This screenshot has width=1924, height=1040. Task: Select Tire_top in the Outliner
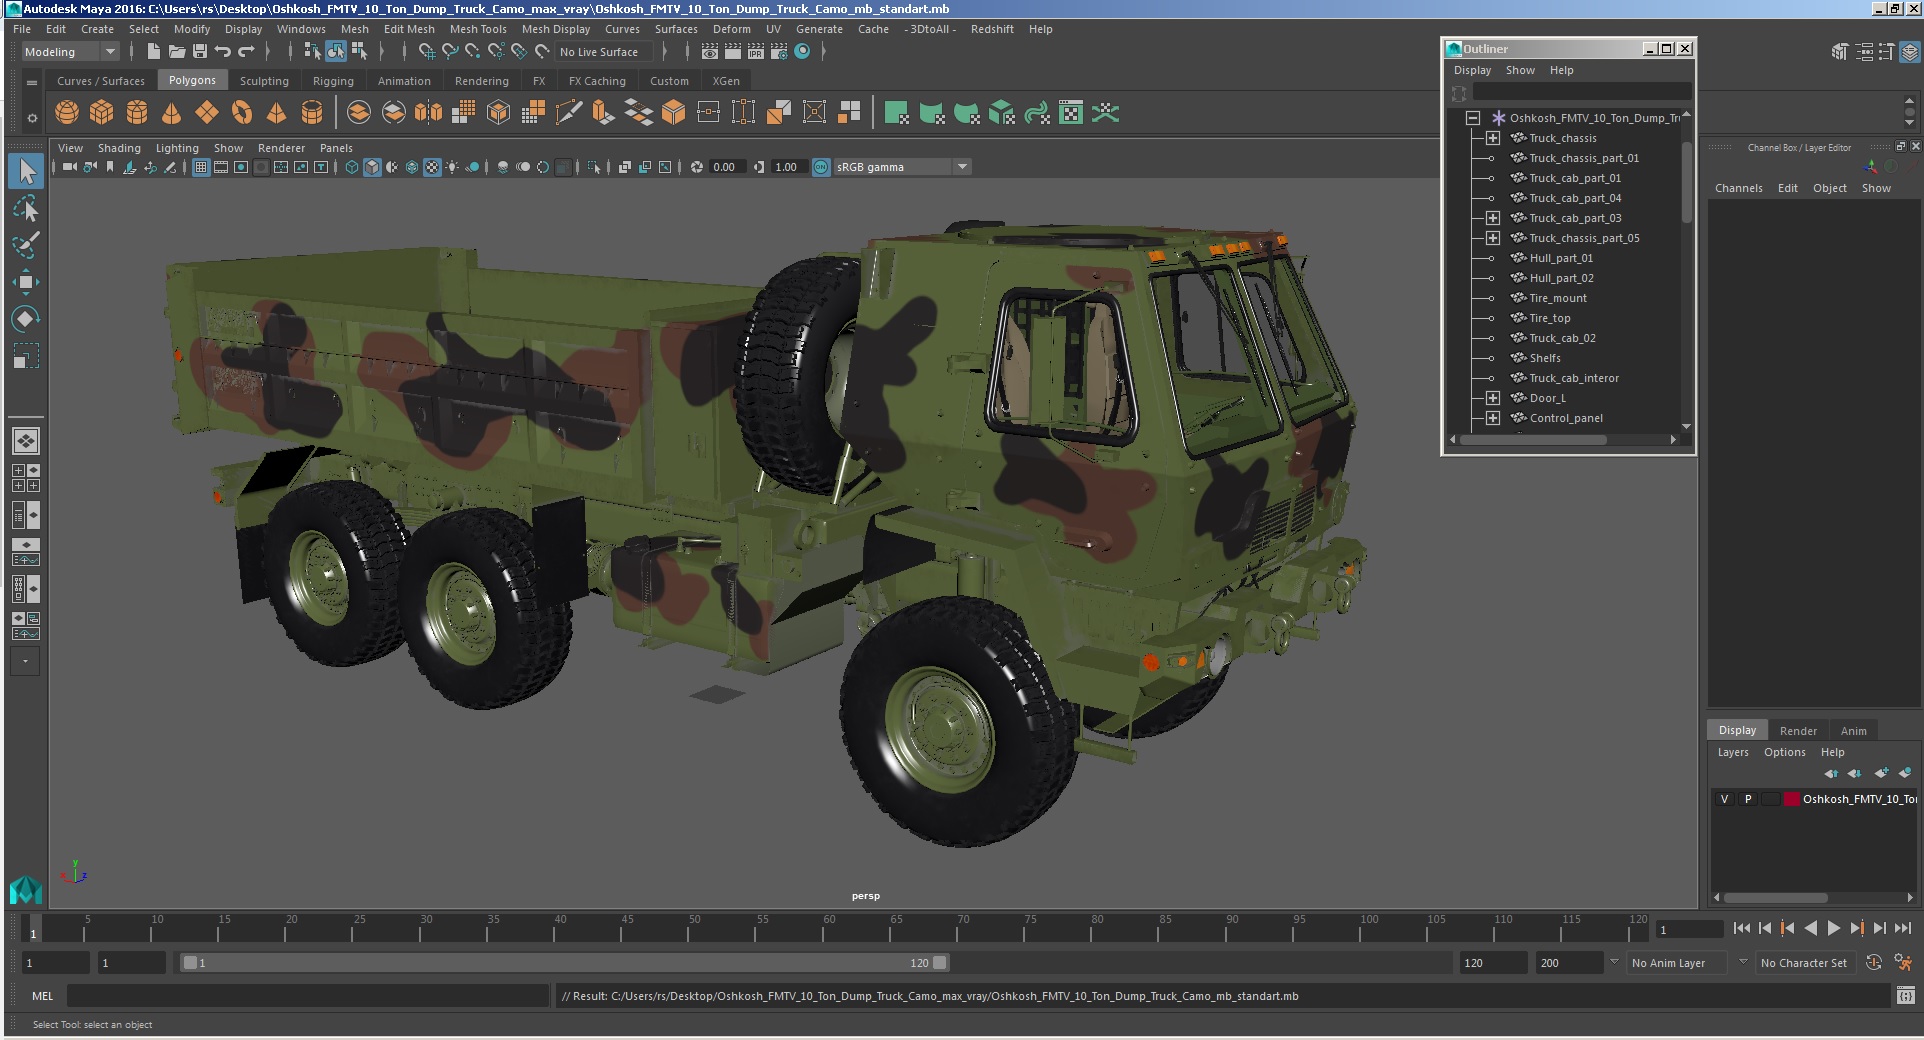[x=1549, y=318]
